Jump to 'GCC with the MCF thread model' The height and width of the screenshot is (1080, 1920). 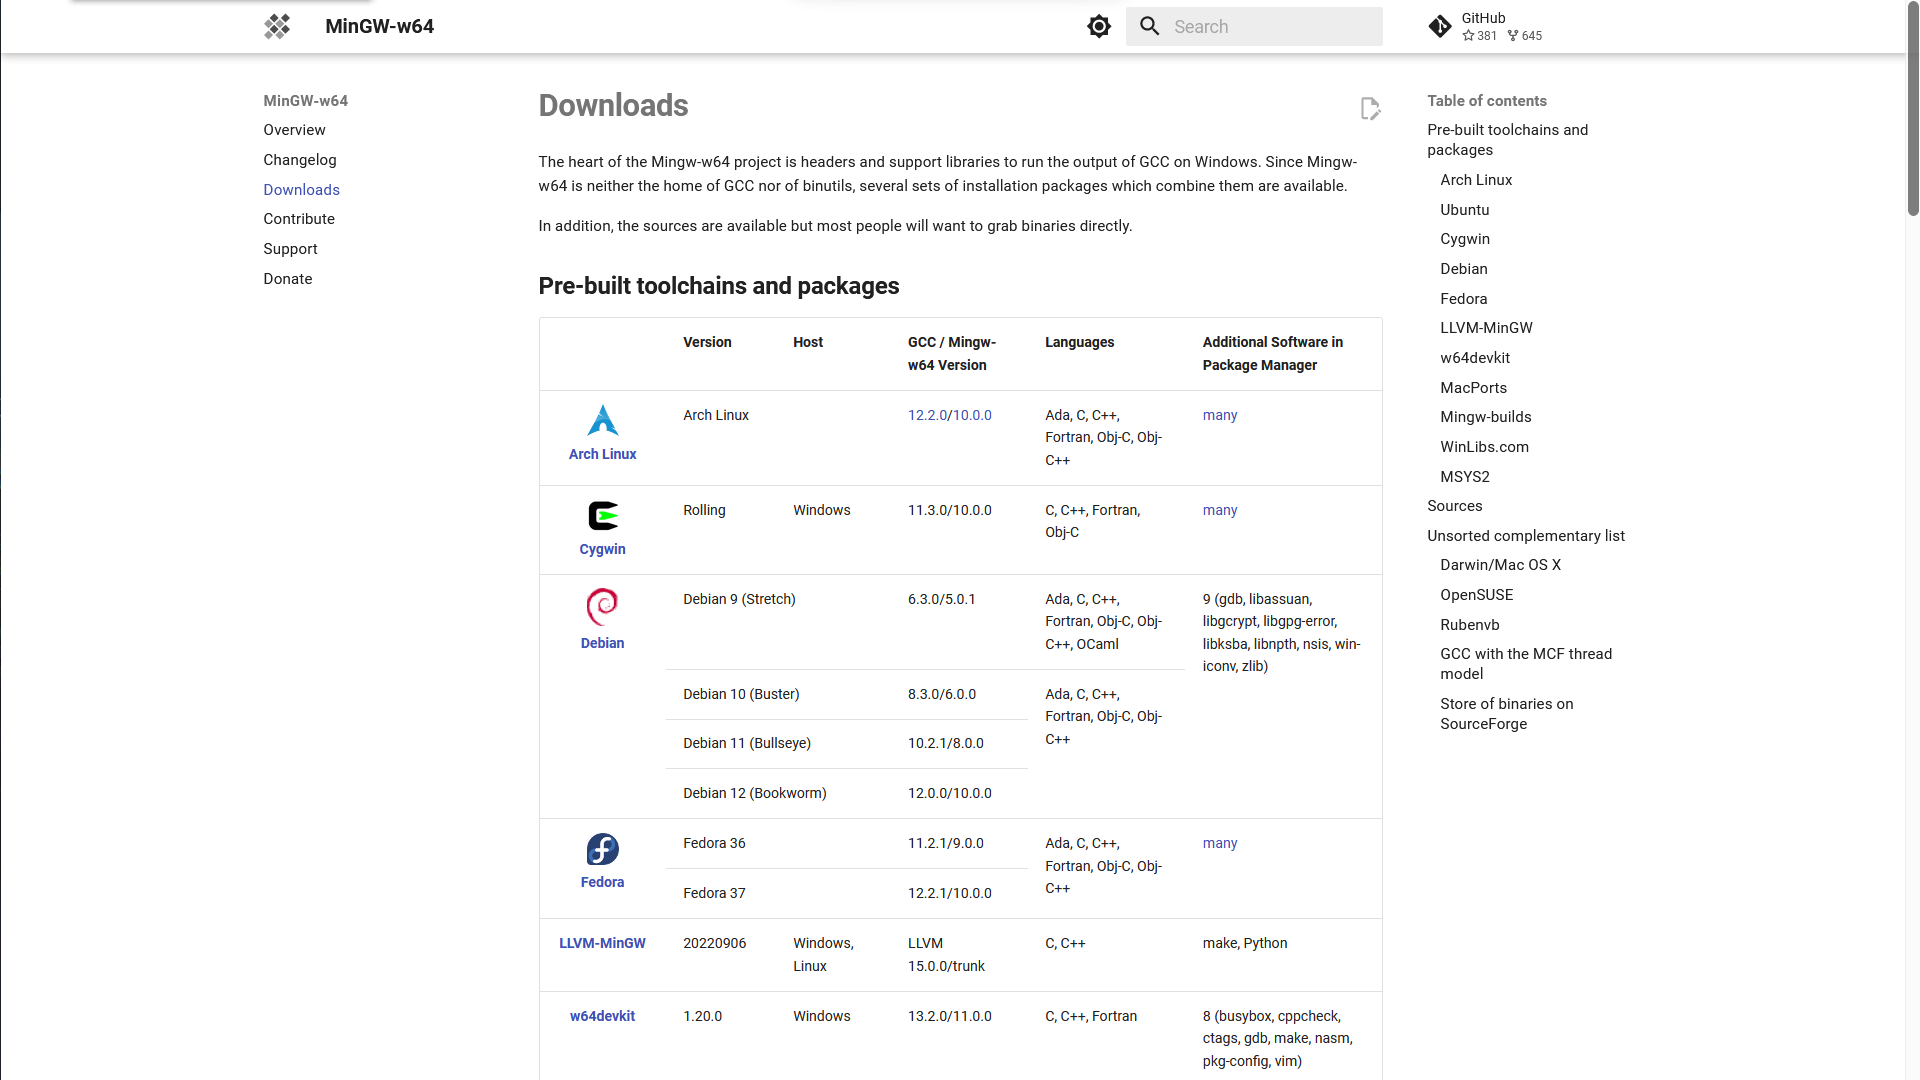pyautogui.click(x=1526, y=664)
